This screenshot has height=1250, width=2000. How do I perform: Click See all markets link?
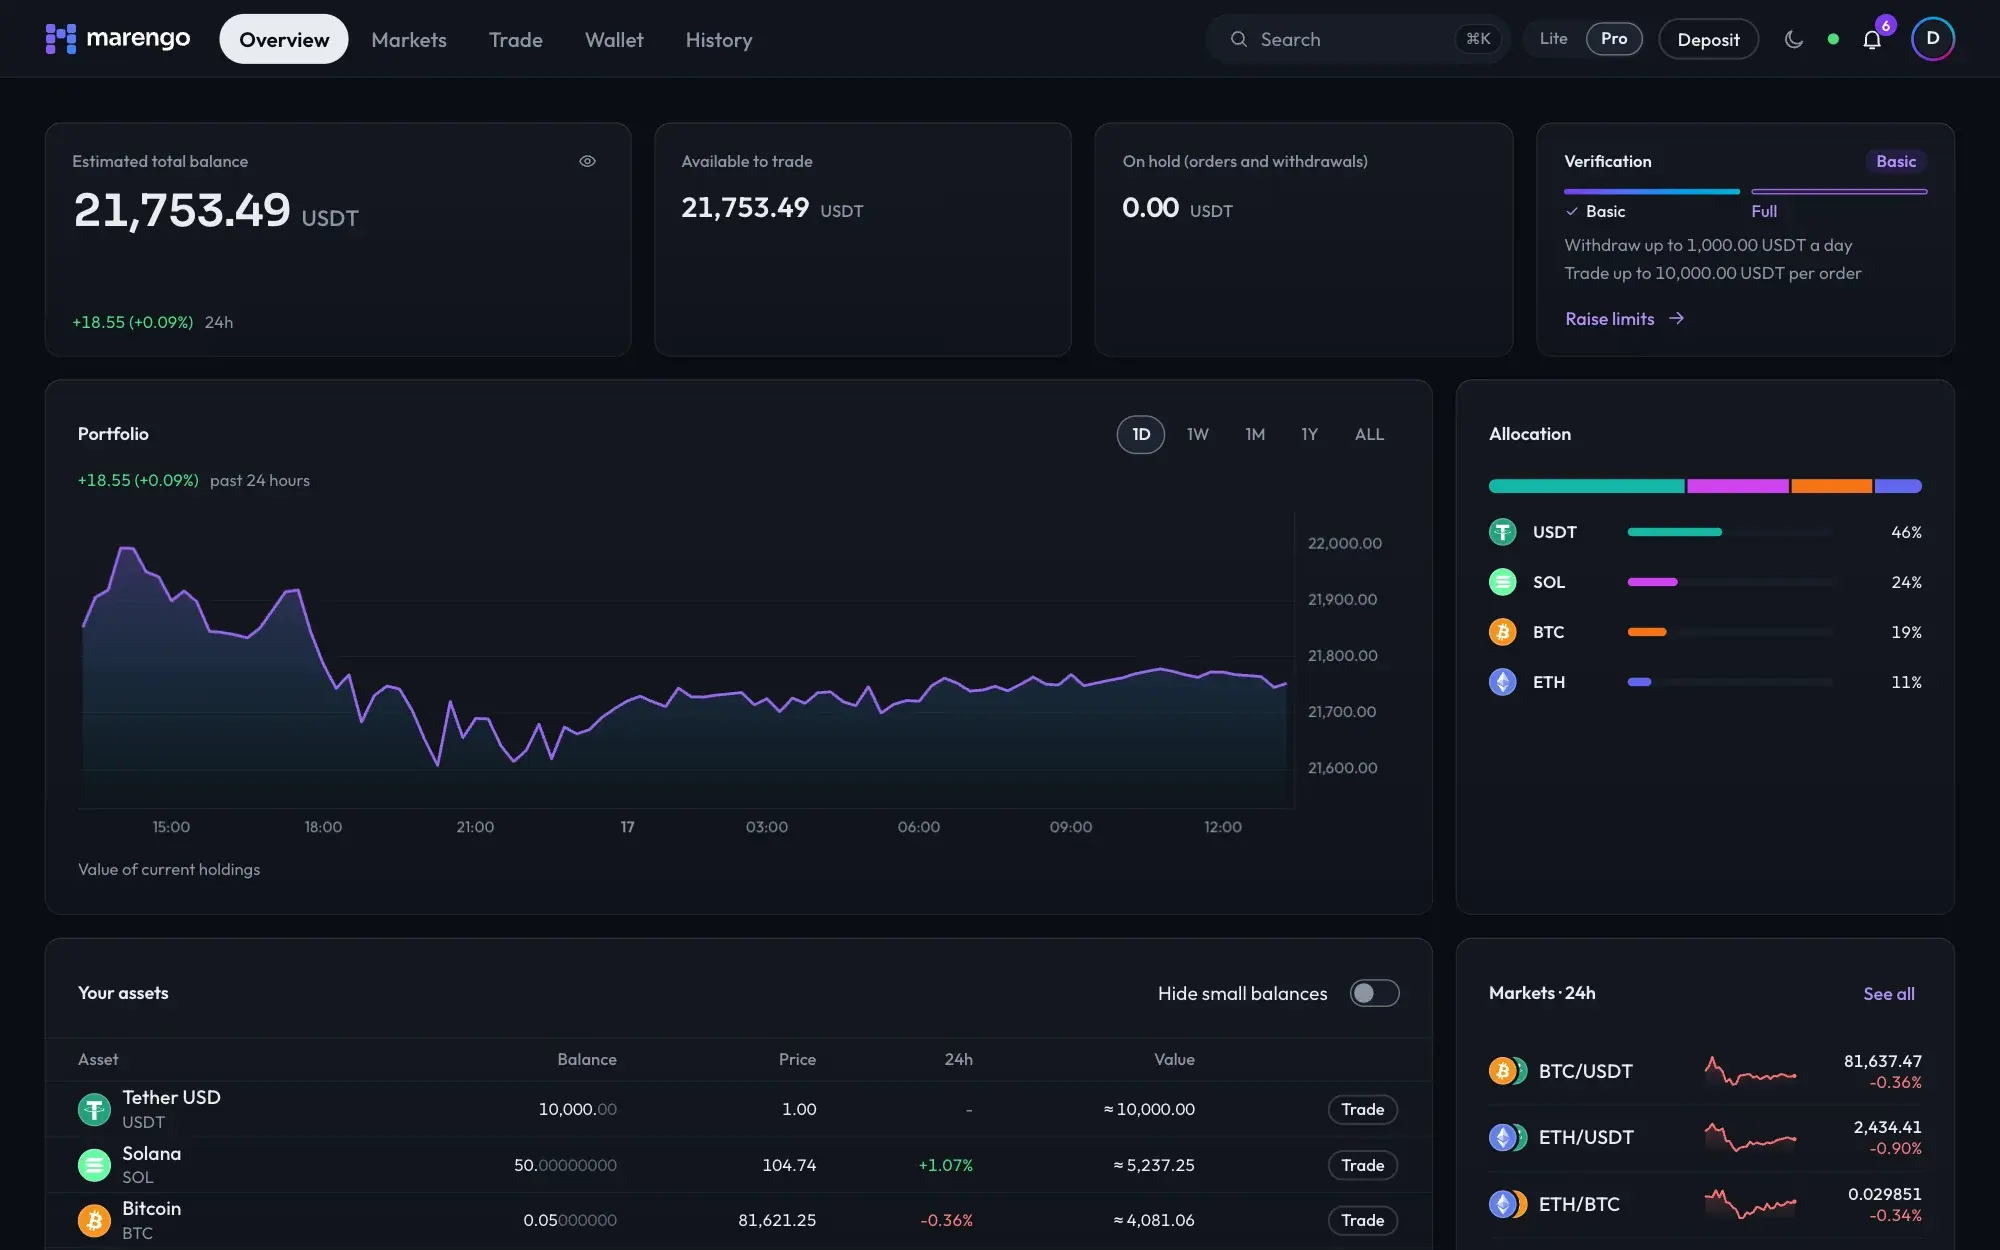point(1889,994)
